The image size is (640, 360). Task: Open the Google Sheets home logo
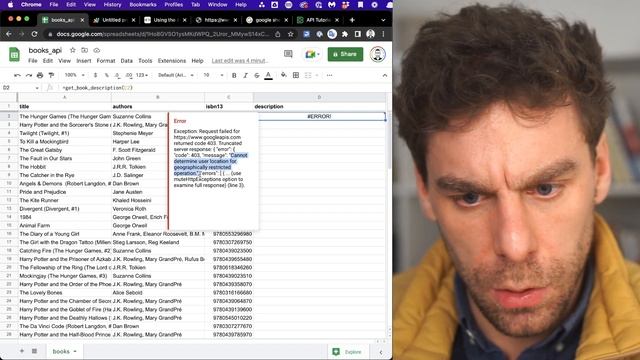coord(15,55)
